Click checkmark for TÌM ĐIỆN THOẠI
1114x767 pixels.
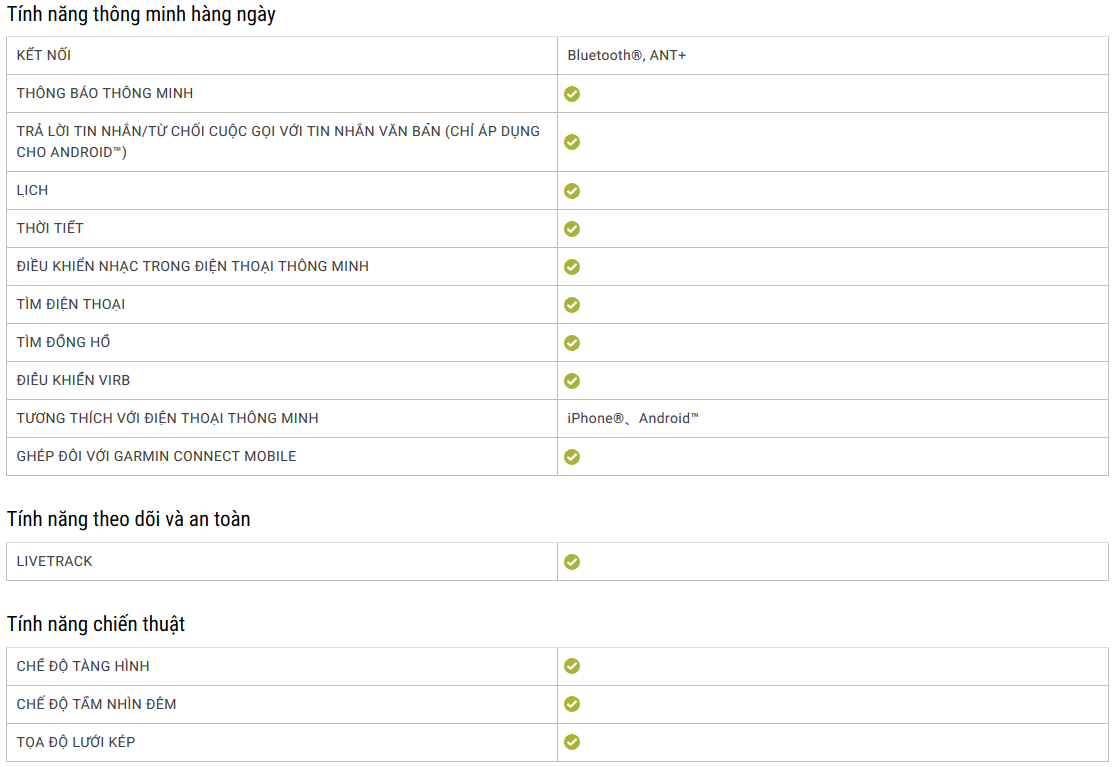[x=572, y=305]
